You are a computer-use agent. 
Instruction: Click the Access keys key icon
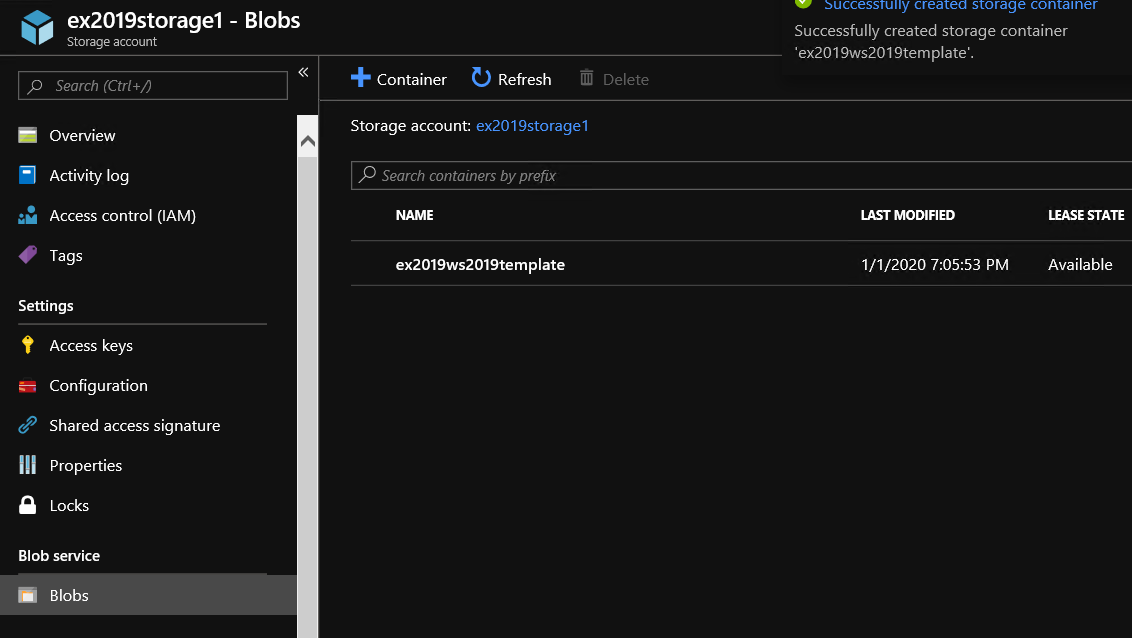pos(28,346)
